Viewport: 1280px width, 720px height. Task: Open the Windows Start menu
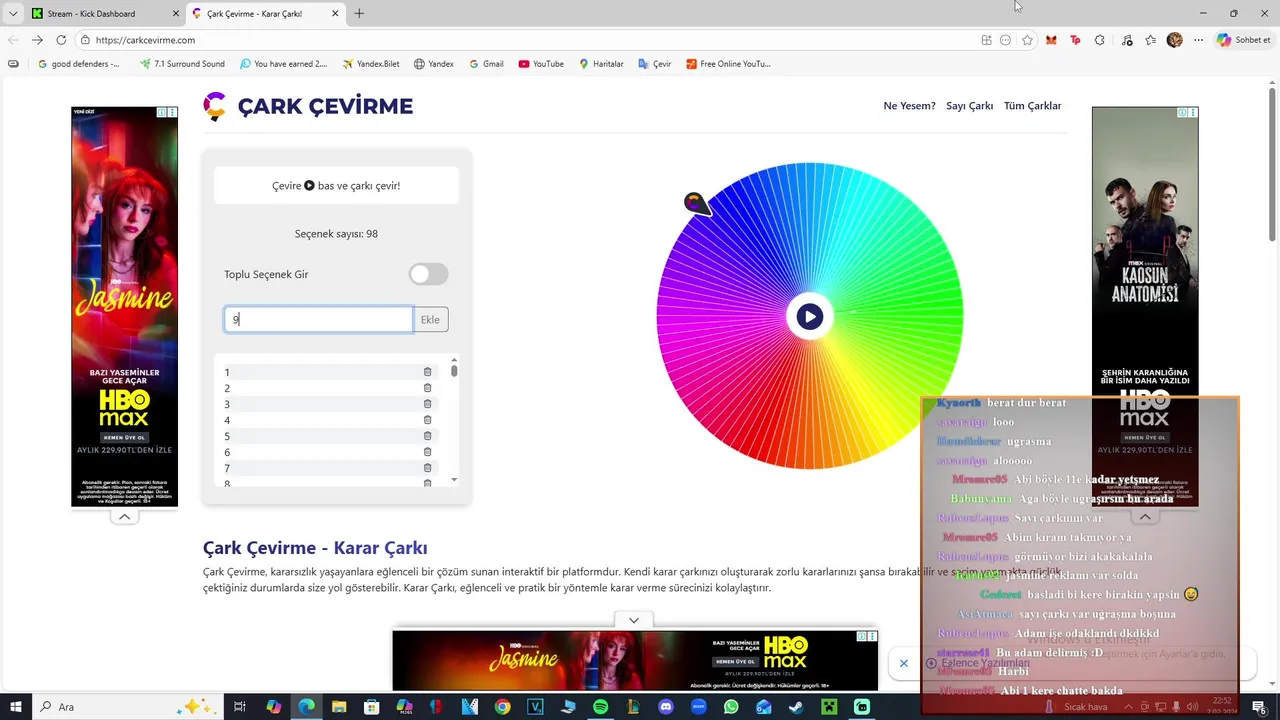pyautogui.click(x=16, y=707)
